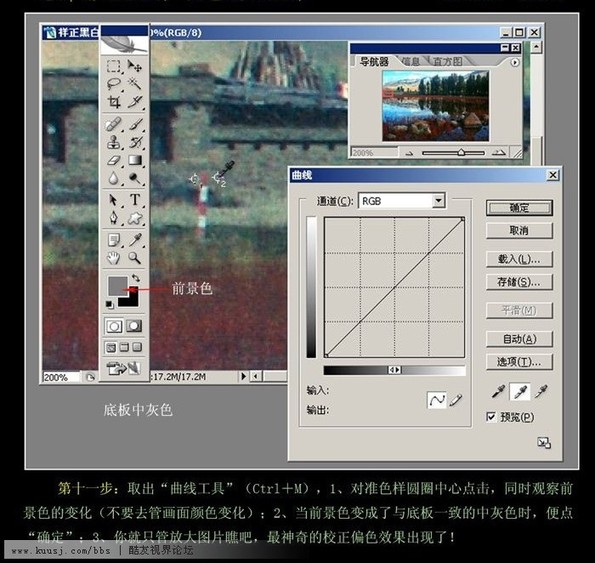
Task: Click the 取消 button
Action: click(519, 230)
